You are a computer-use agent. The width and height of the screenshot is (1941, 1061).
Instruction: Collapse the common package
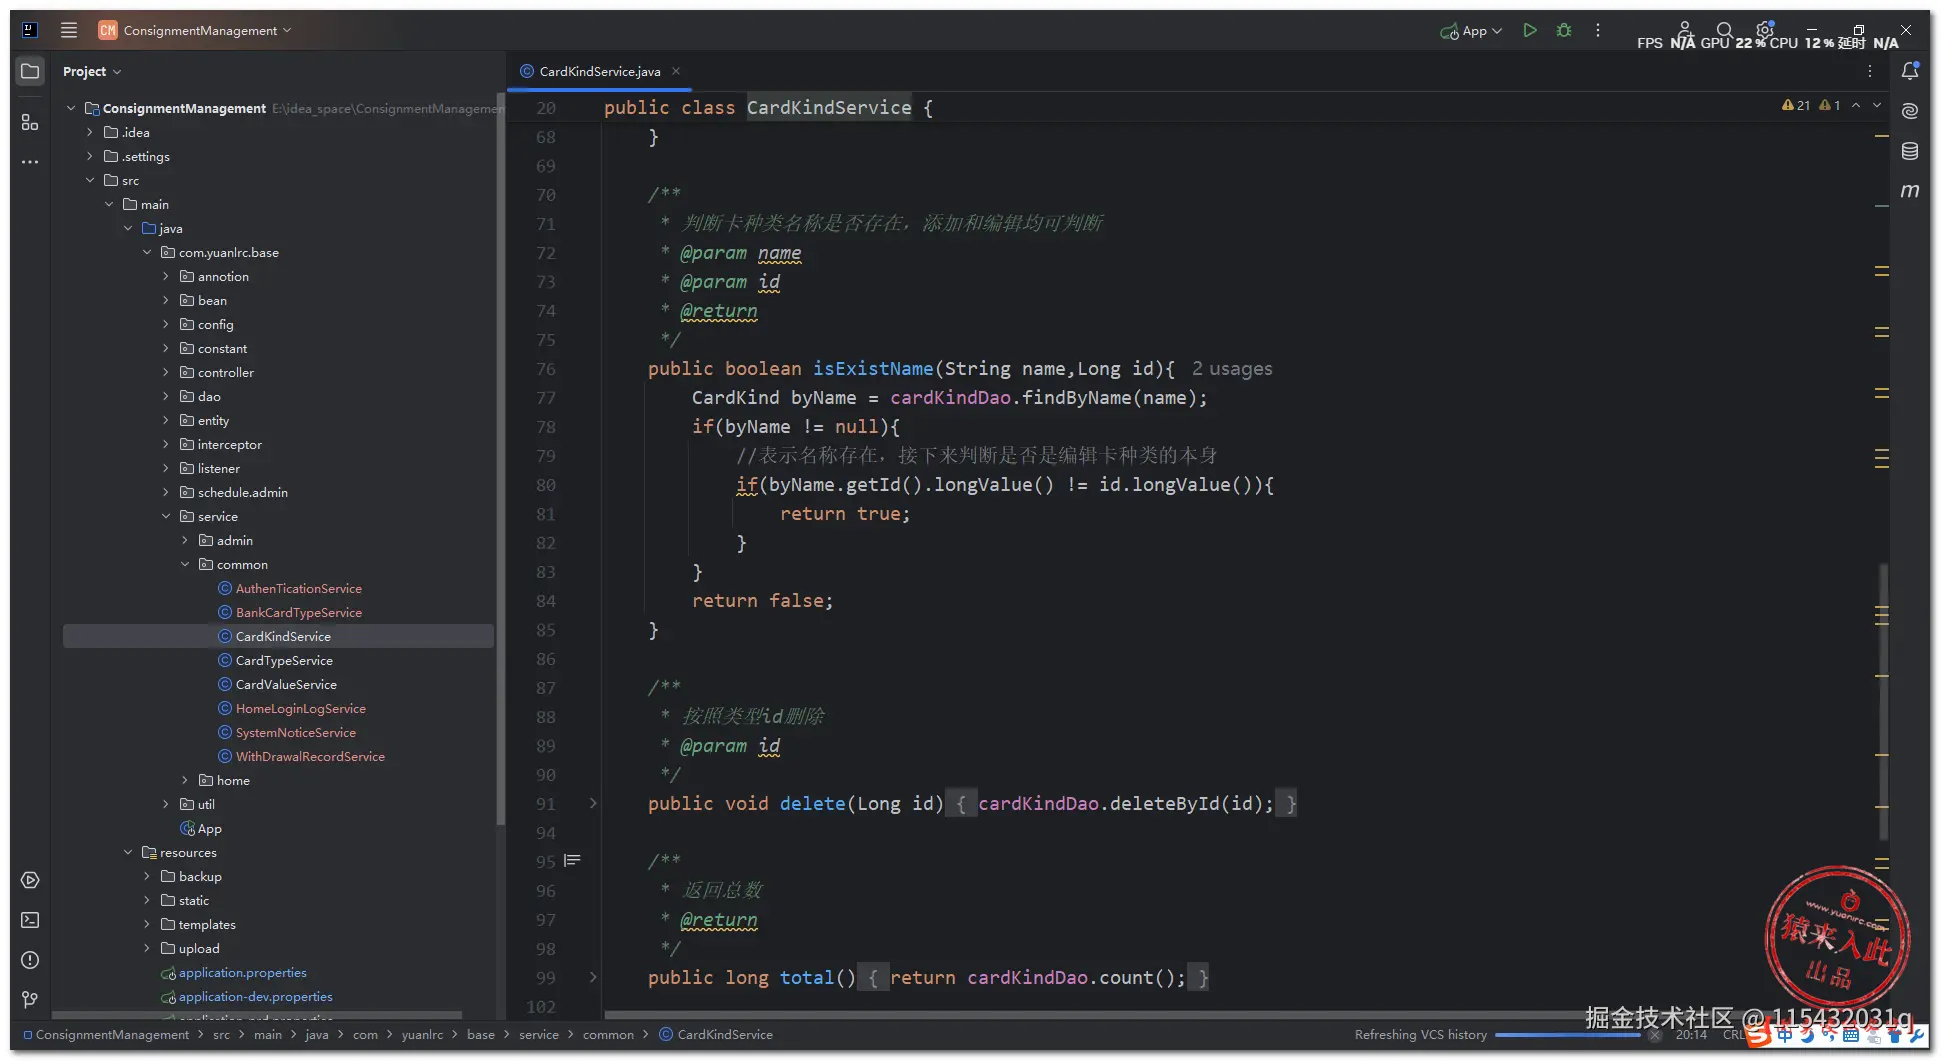tap(185, 564)
